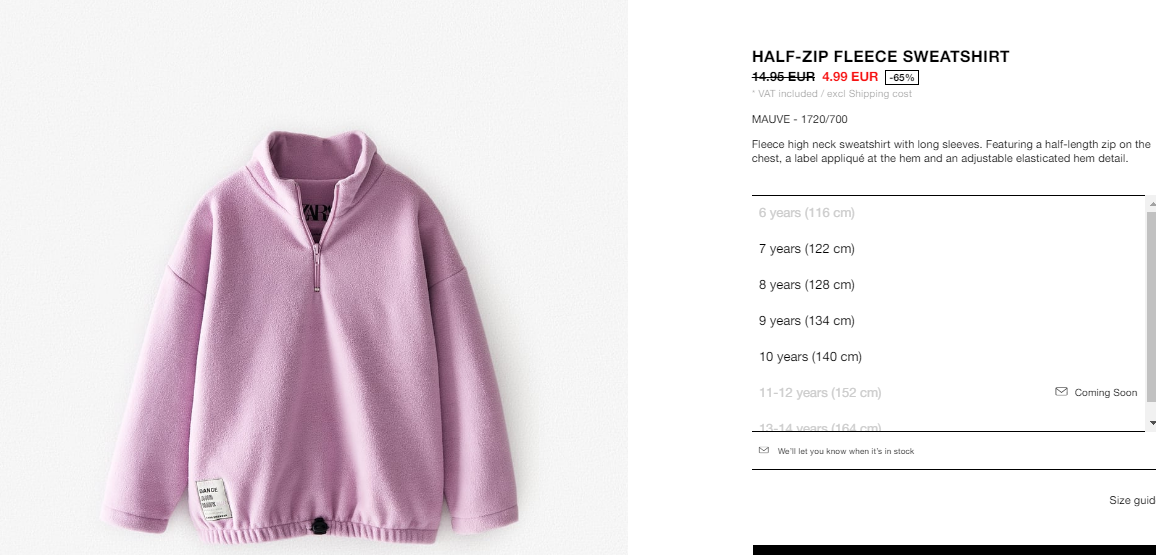Click the Half-Zip Fleece Sweatshirt title
Viewport: 1156px width, 555px height.
[880, 57]
